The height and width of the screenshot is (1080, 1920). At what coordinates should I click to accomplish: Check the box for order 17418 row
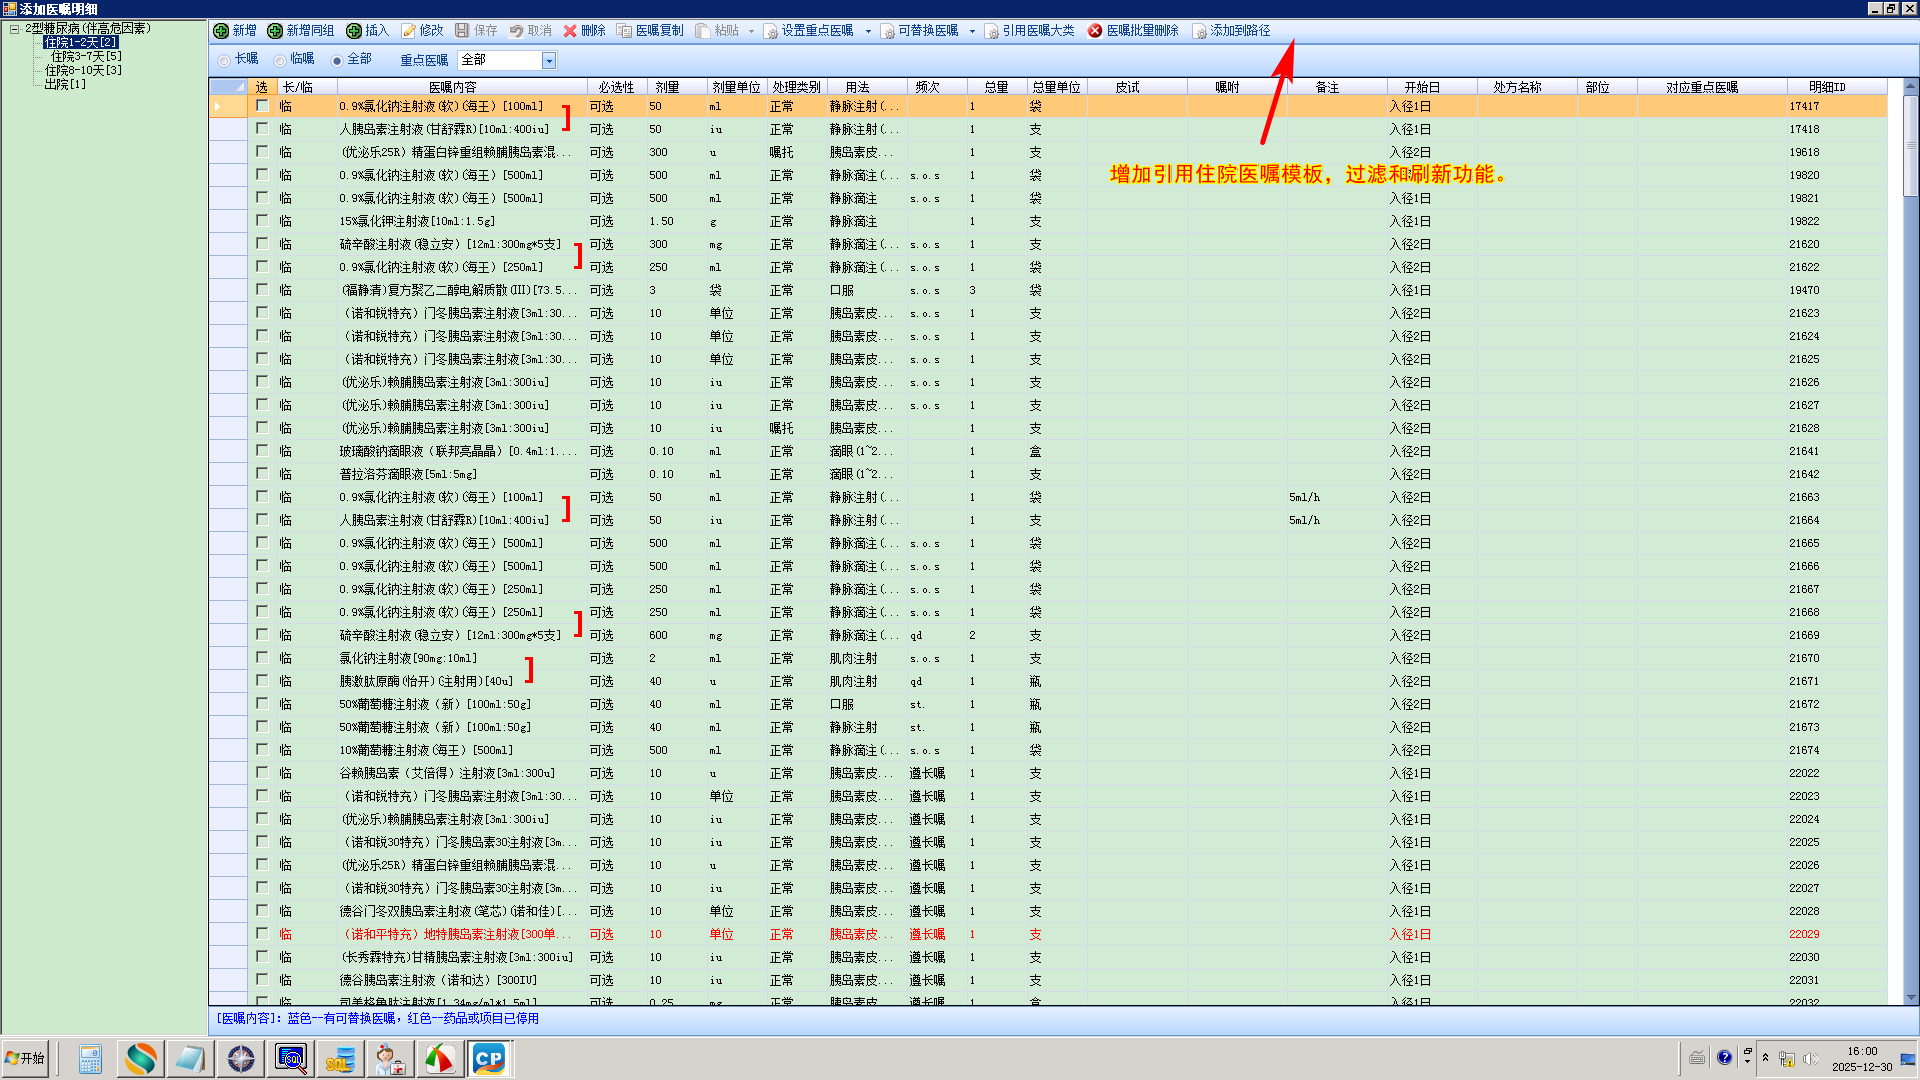pos(262,129)
